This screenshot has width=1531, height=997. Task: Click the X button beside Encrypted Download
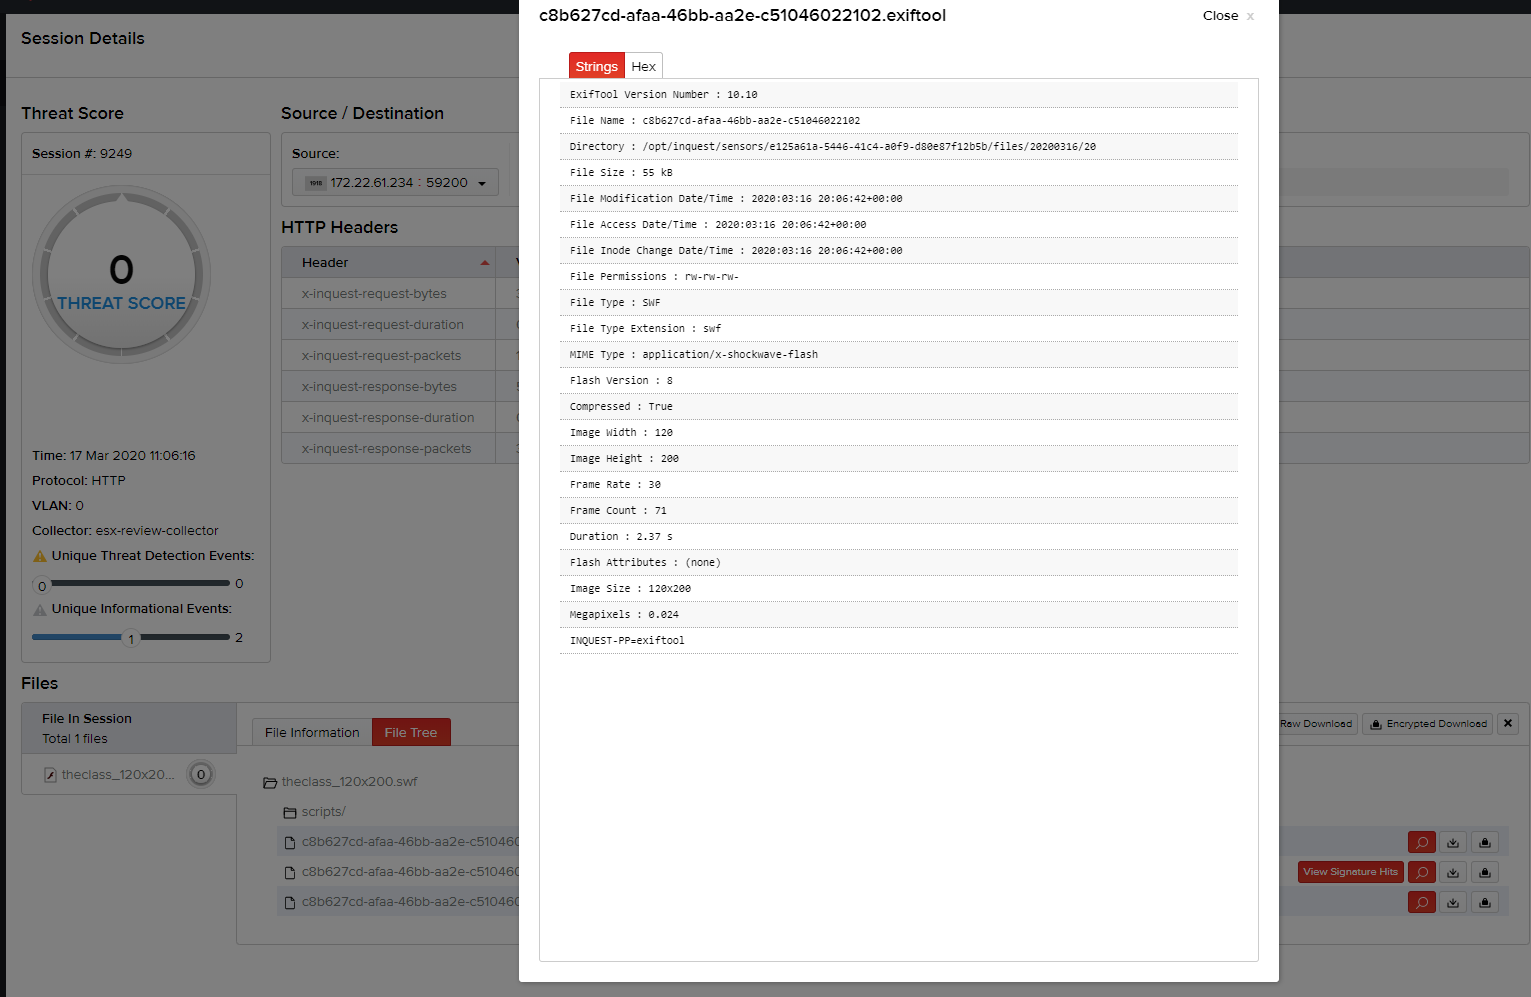click(x=1508, y=723)
